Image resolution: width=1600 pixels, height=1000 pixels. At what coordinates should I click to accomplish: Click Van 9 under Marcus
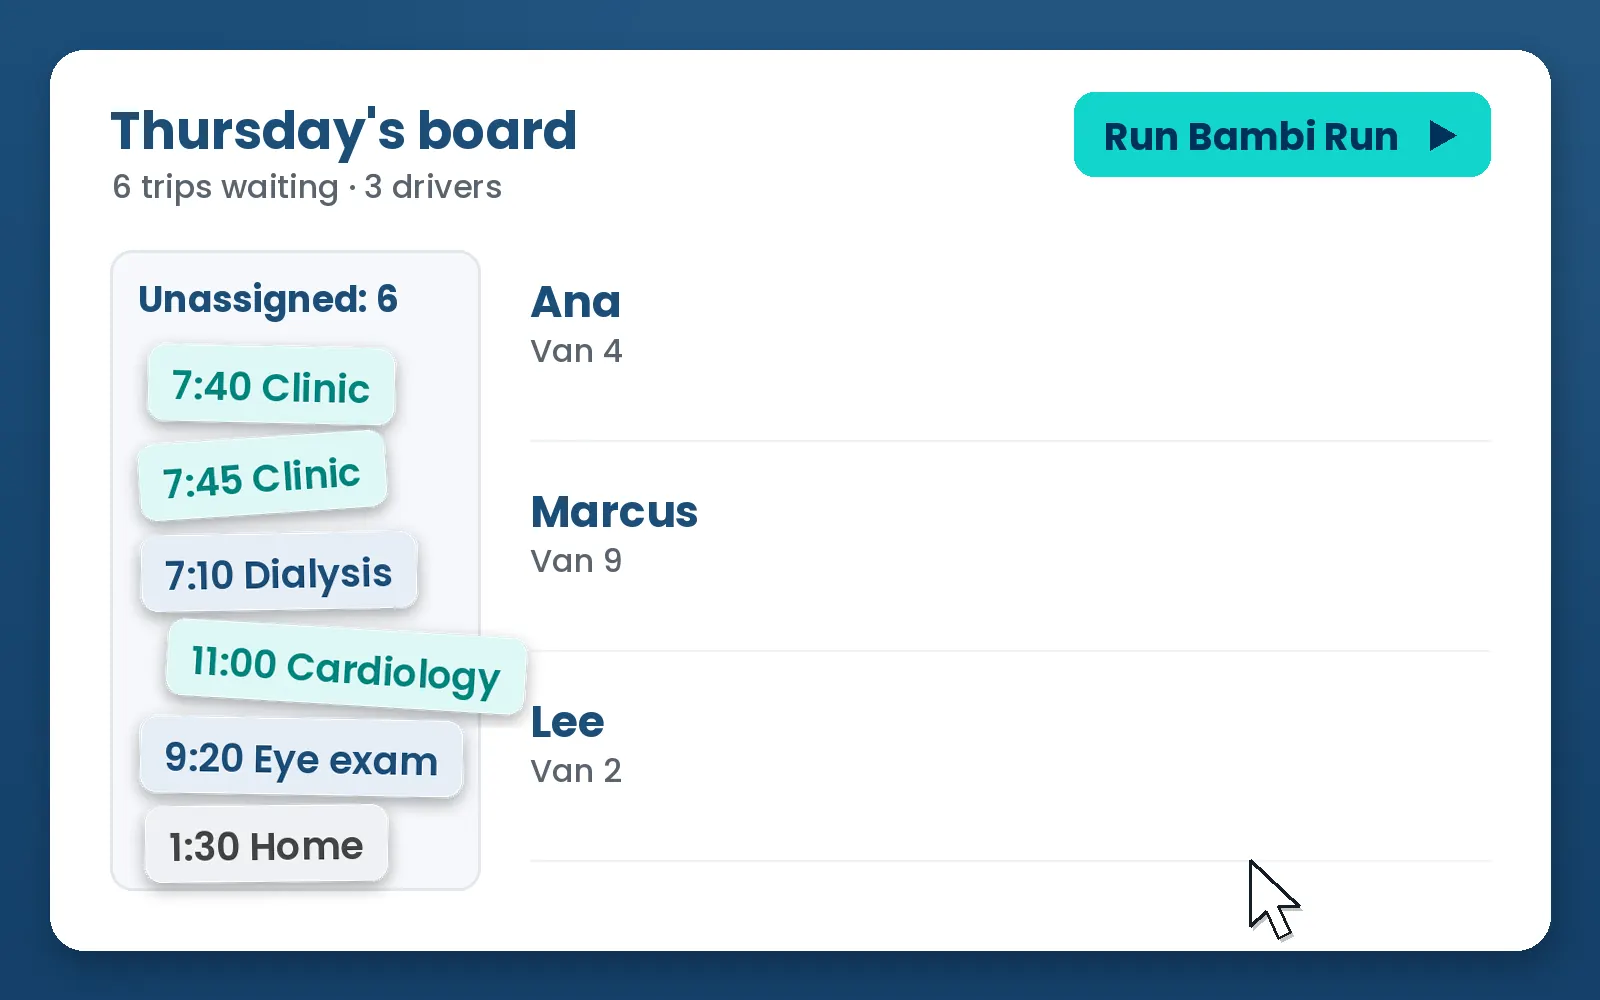[x=576, y=561]
